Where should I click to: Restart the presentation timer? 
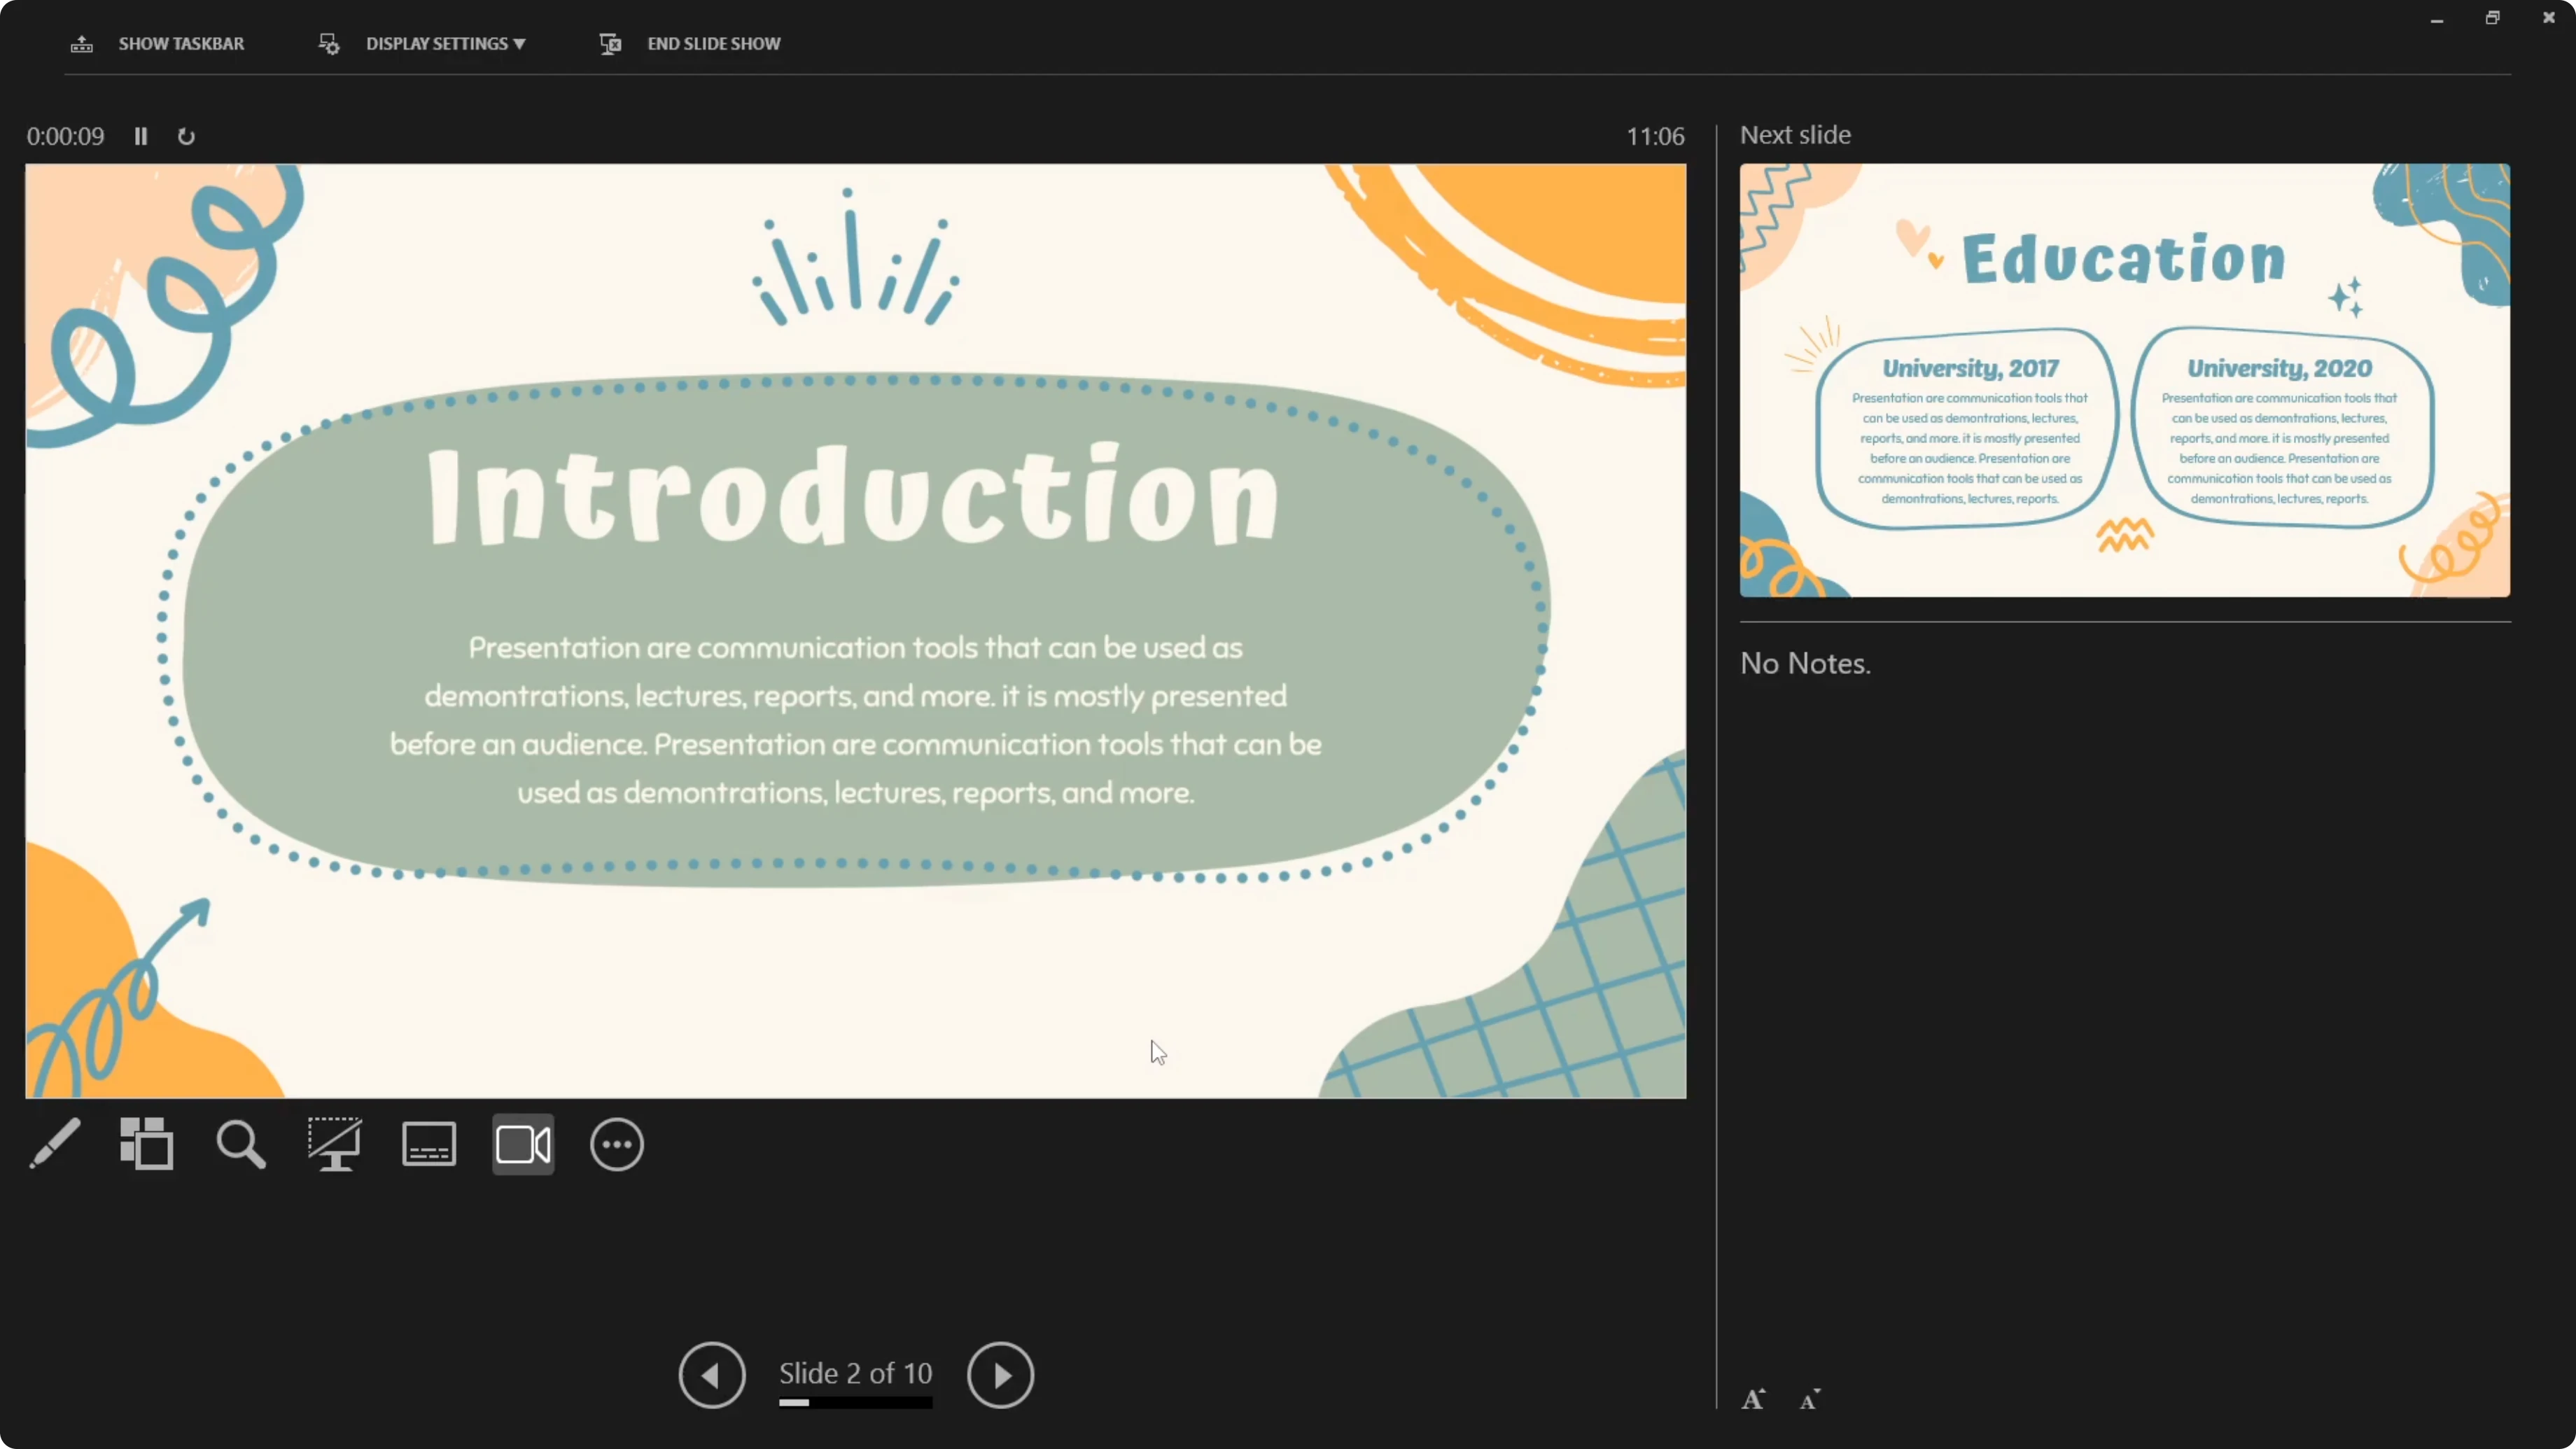click(x=186, y=136)
